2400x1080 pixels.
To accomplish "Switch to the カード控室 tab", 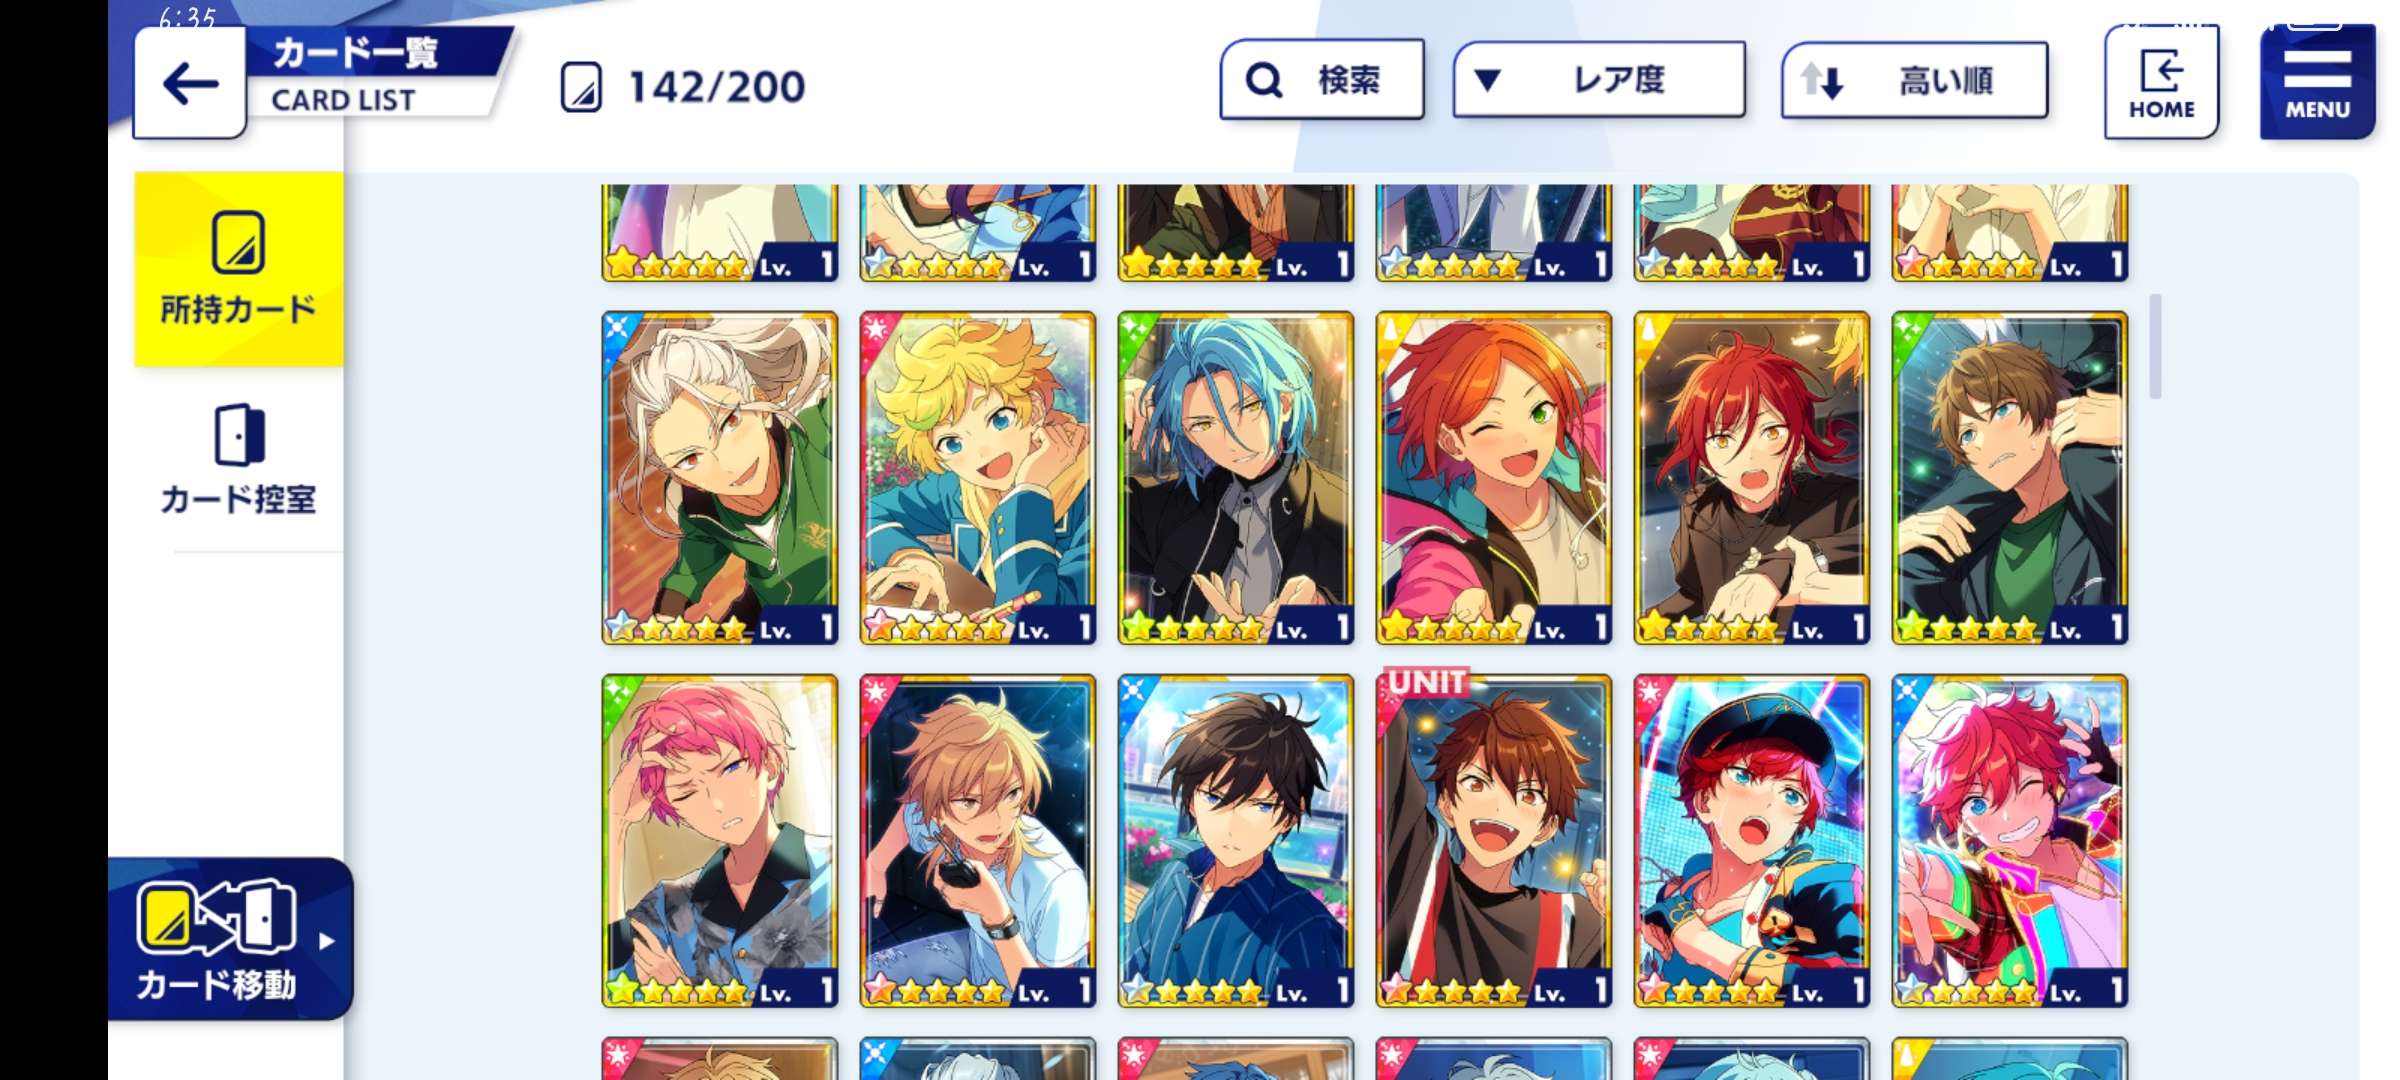I will coord(239,460).
